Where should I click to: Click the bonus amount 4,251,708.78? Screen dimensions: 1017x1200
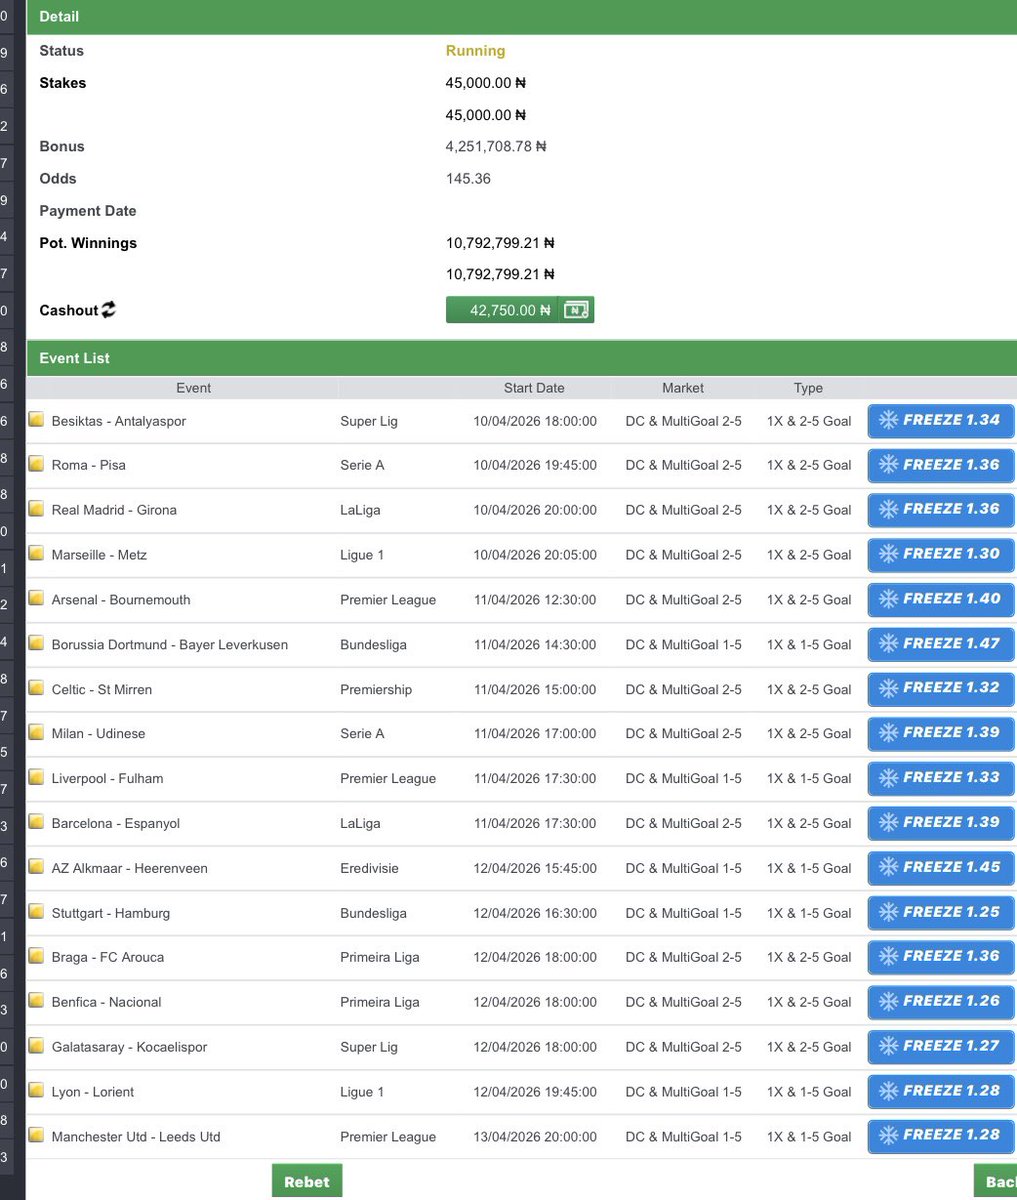click(x=496, y=147)
